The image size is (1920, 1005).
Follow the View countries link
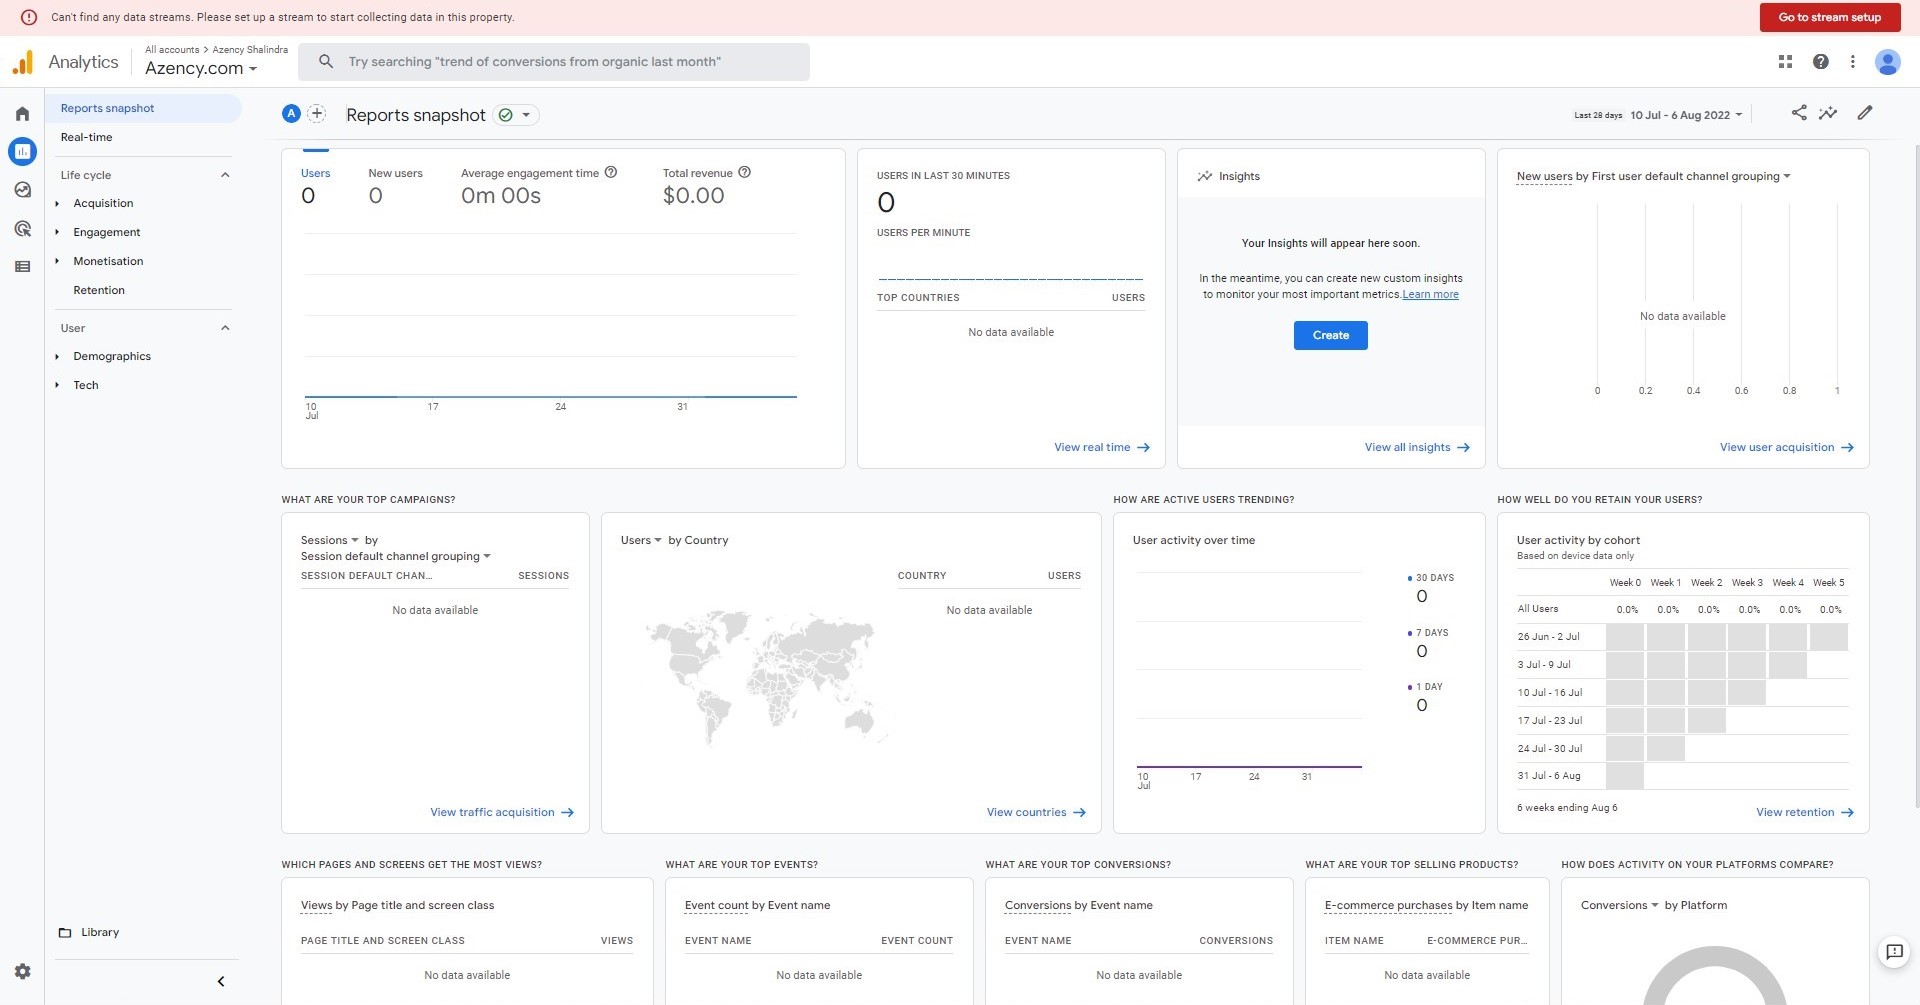point(1036,812)
